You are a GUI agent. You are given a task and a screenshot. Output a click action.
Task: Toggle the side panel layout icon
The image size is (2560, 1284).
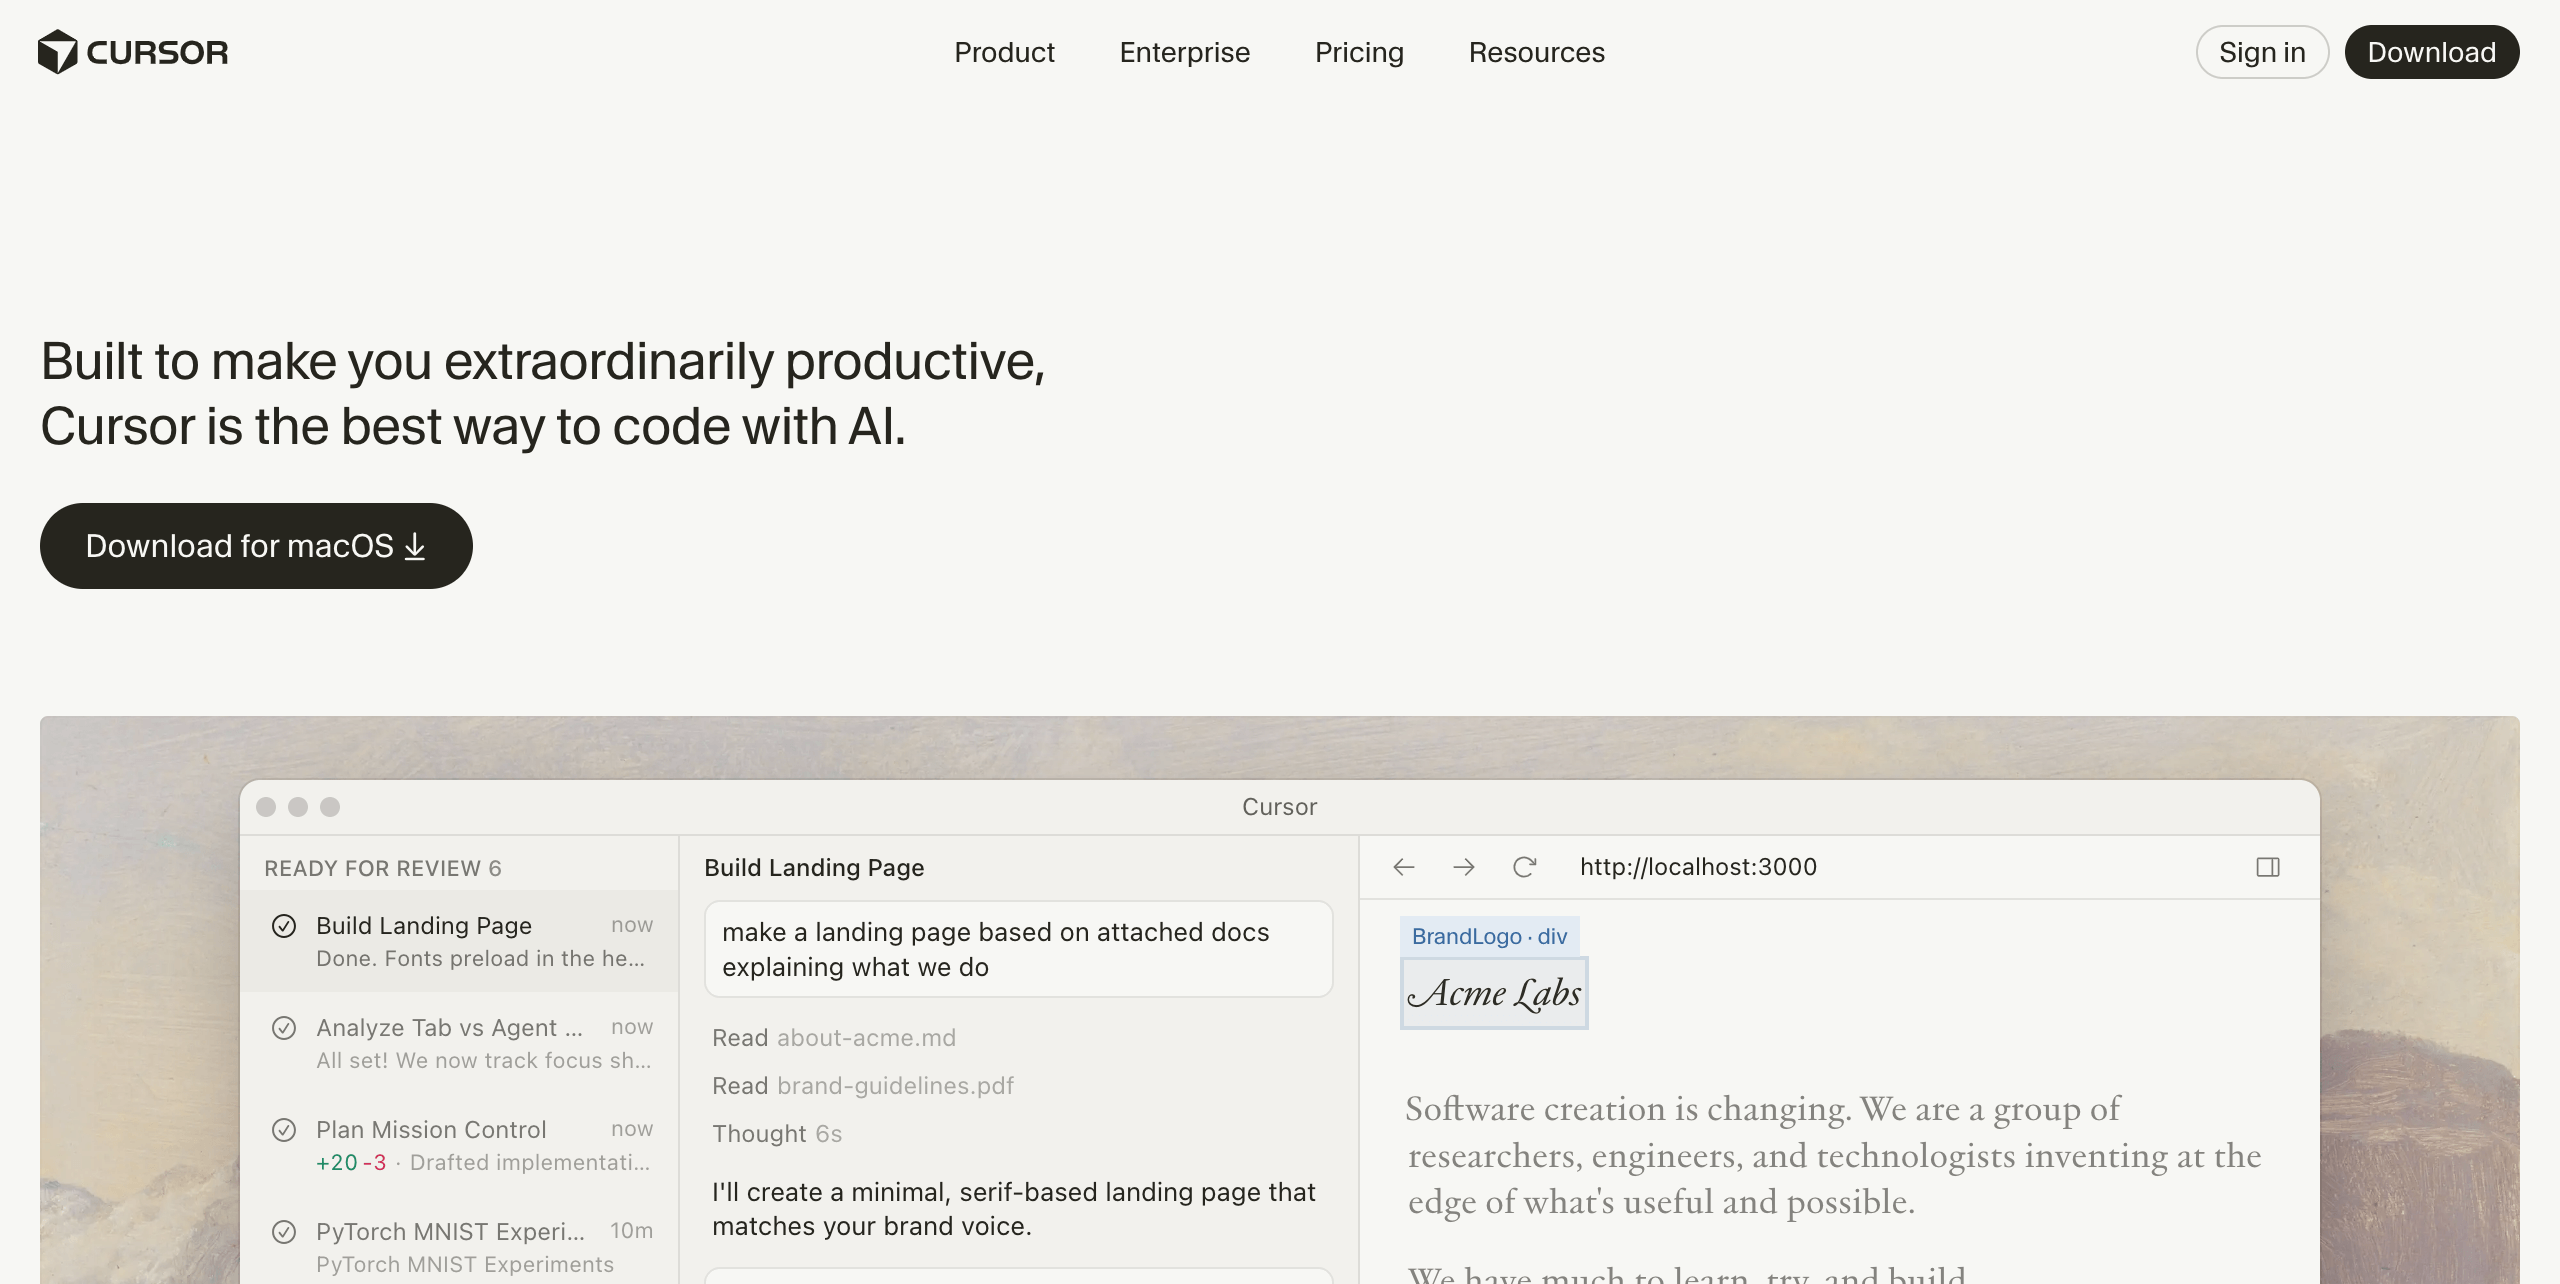2268,867
